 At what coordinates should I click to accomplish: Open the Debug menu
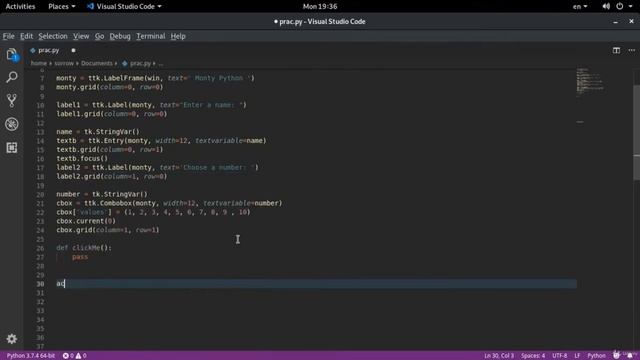(120, 36)
